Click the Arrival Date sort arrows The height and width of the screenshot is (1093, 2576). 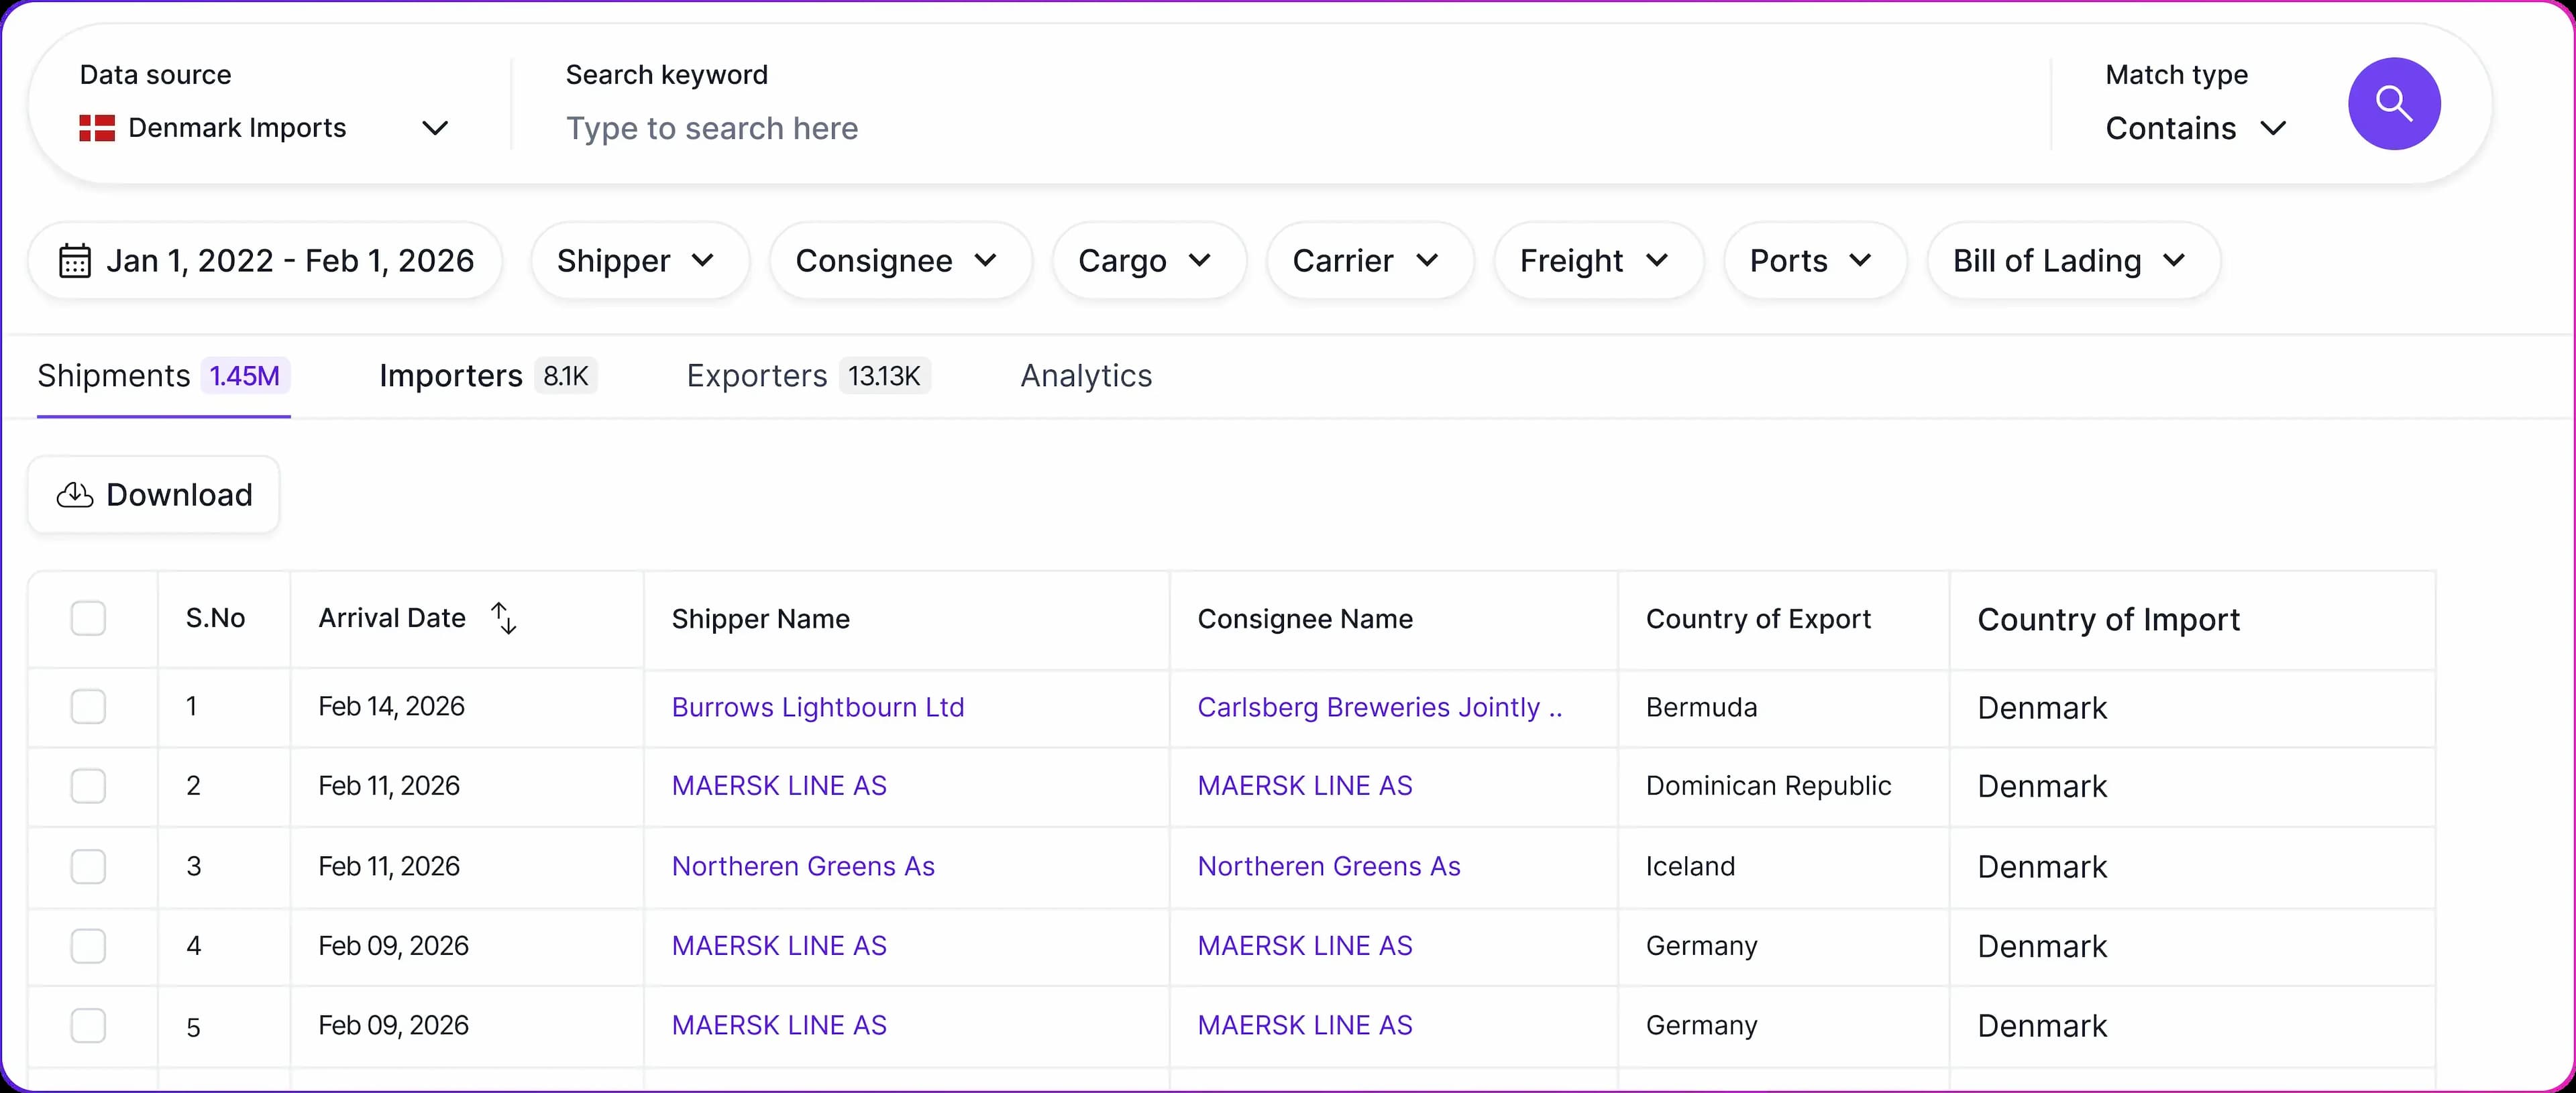[504, 618]
